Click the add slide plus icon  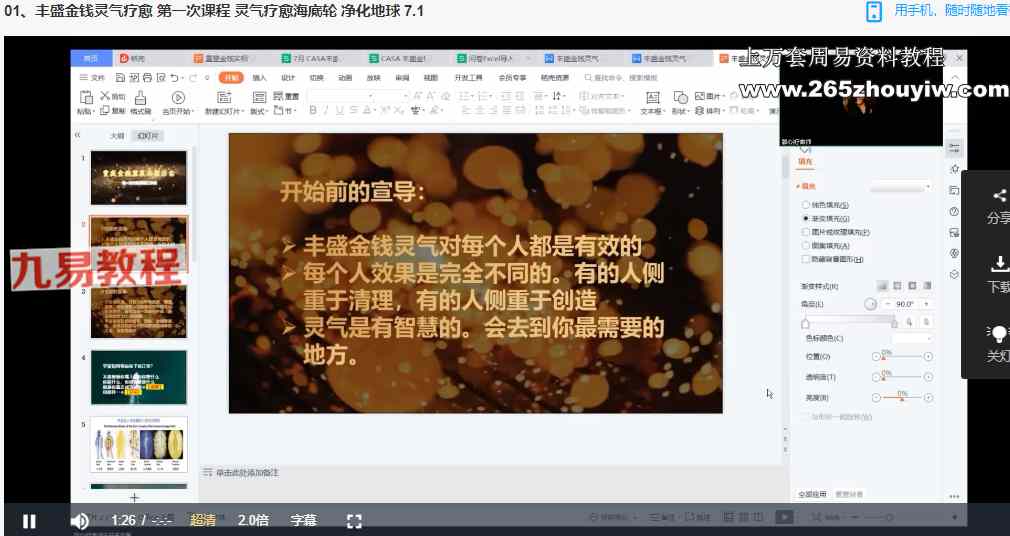(134, 497)
